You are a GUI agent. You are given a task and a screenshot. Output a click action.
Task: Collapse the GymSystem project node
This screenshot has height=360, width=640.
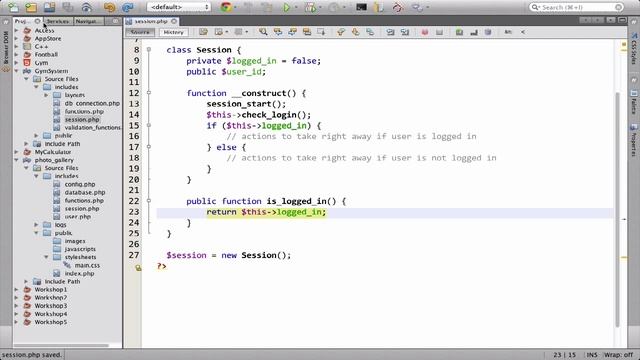(x=17, y=71)
